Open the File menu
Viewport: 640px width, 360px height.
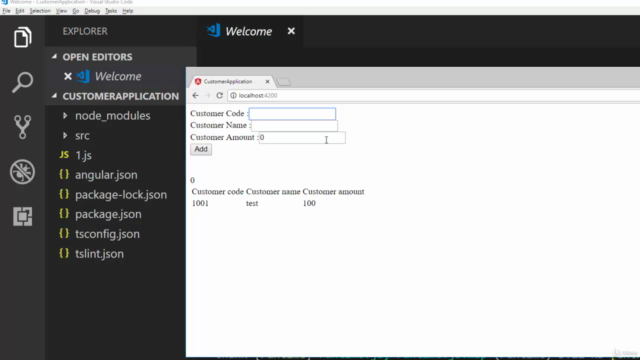(x=6, y=11)
